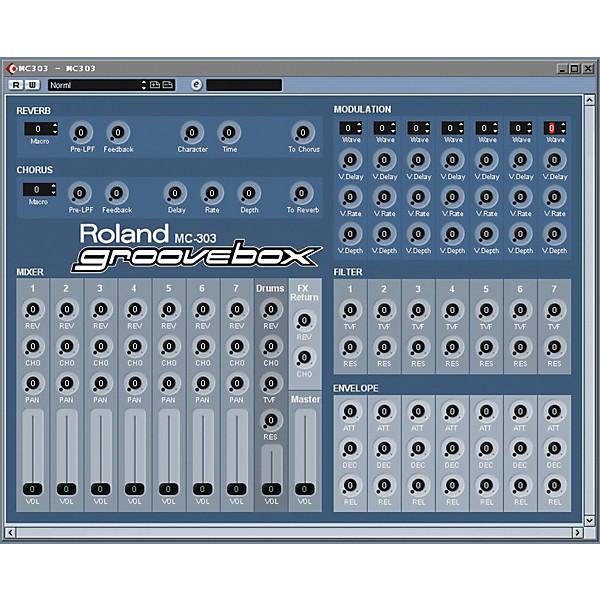The width and height of the screenshot is (600, 600).
Task: Click the Cubase logo in the title bar
Action: pos(11,68)
